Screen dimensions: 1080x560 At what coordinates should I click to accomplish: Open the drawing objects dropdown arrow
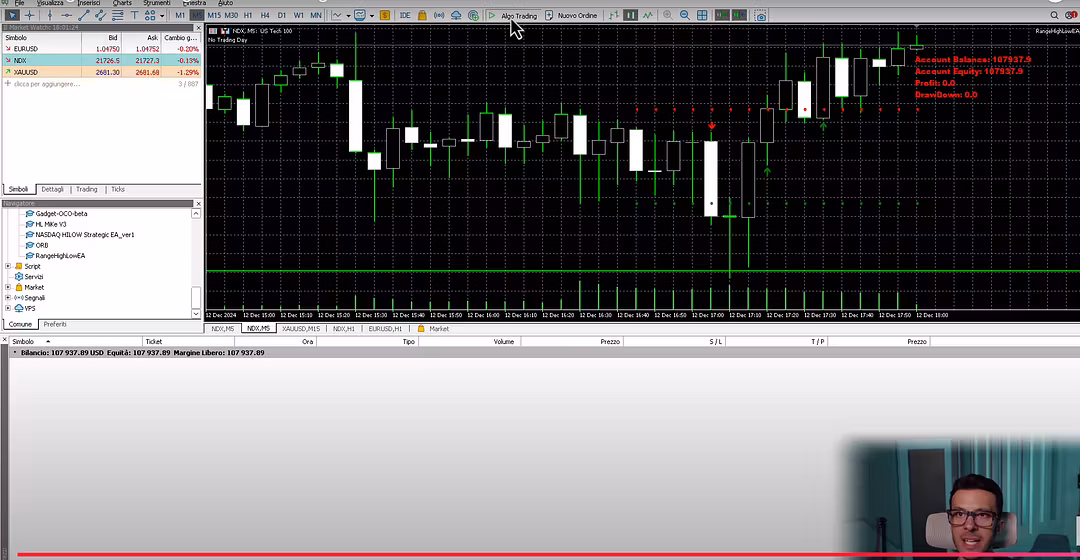tap(162, 15)
